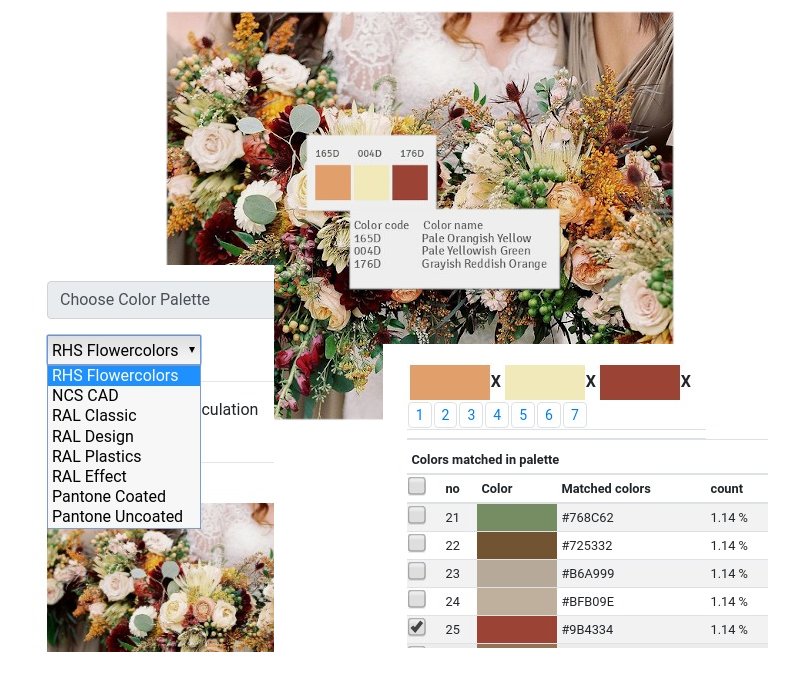
Task: Go to page 3 of results
Action: point(471,415)
